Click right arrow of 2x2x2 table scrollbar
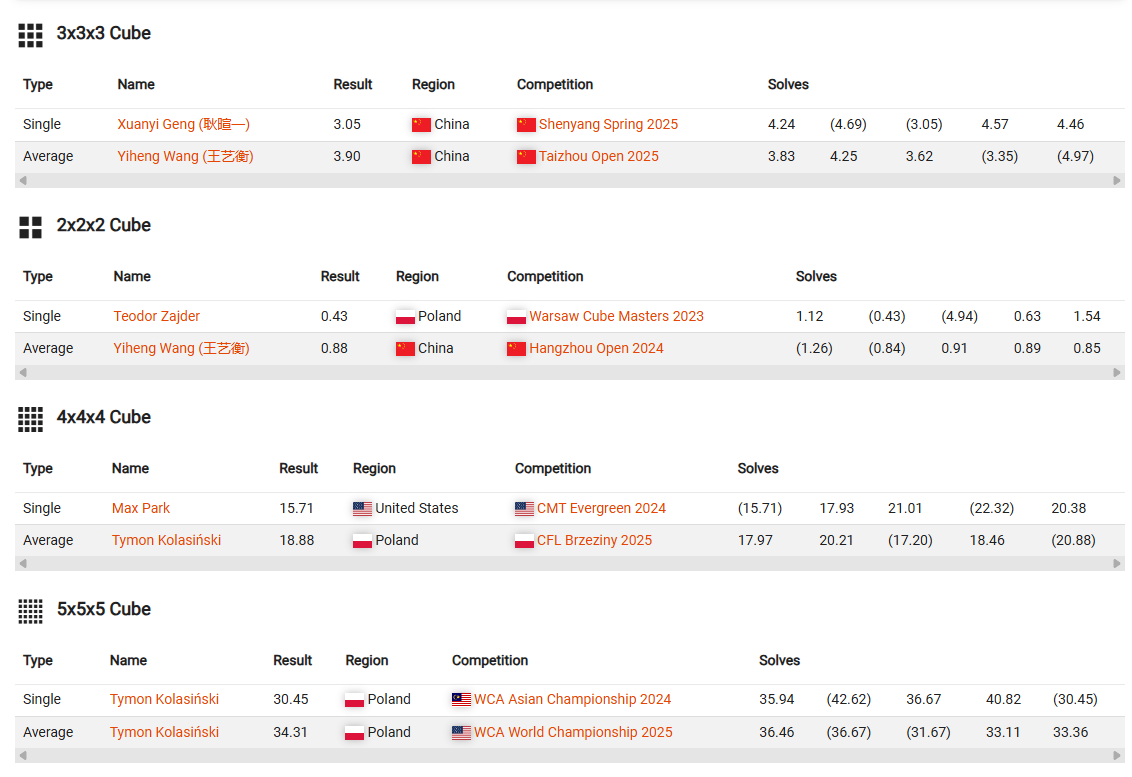The height and width of the screenshot is (777, 1132). coord(1117,373)
